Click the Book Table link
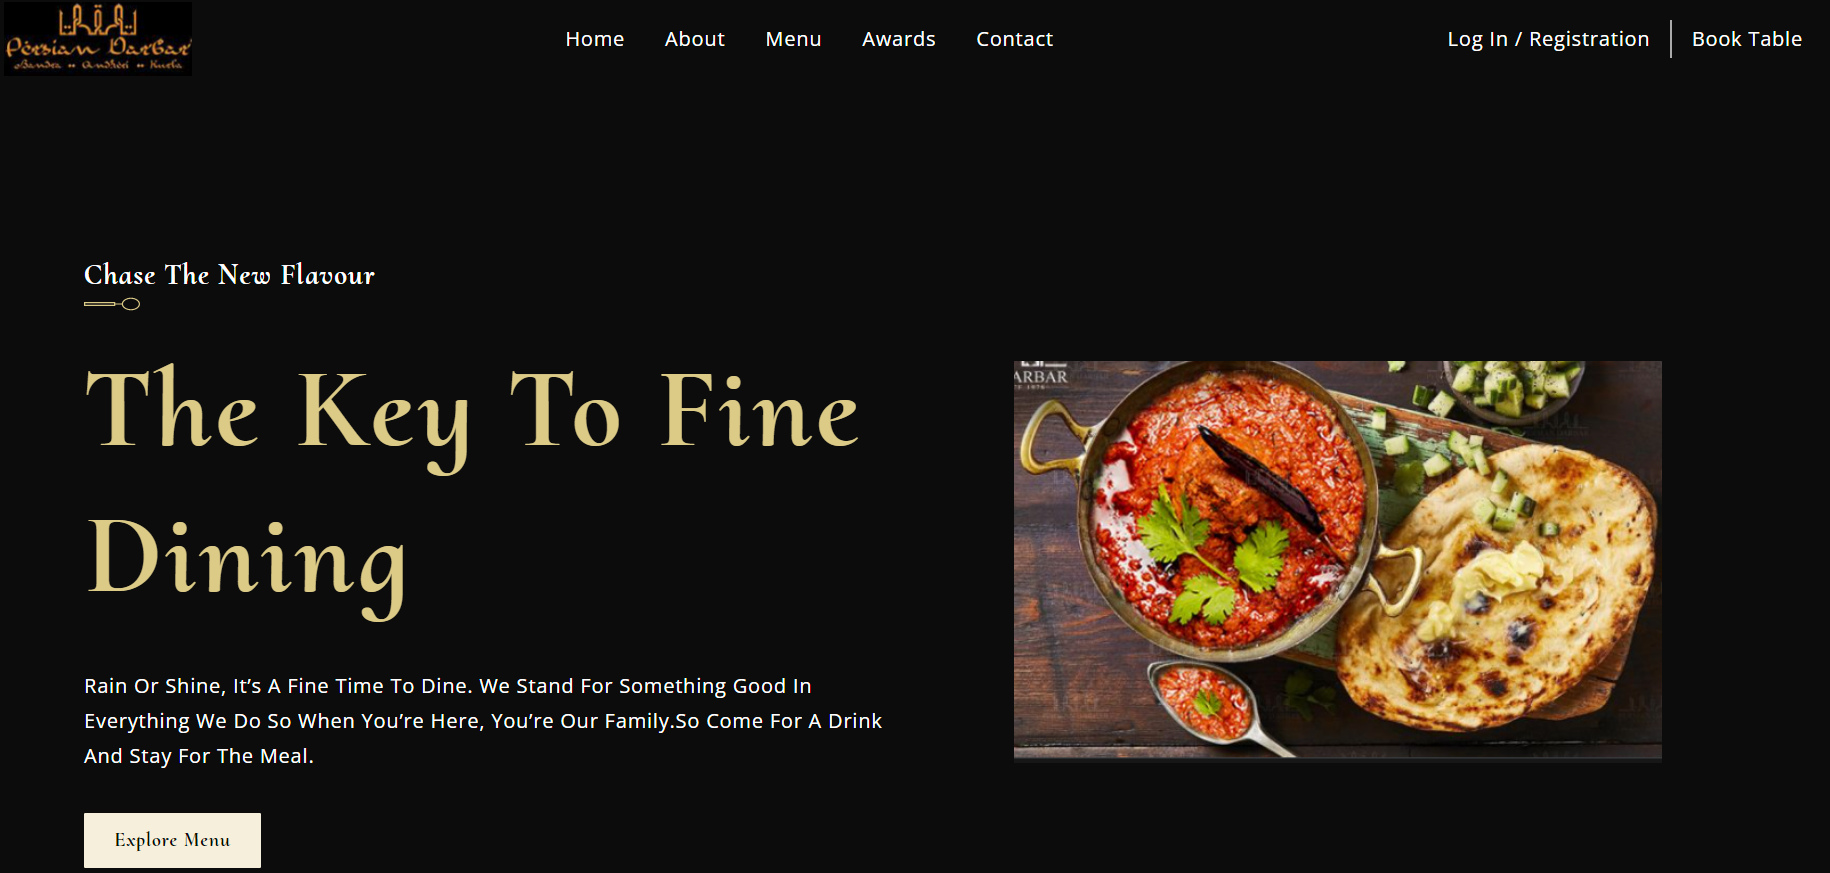 (x=1747, y=39)
